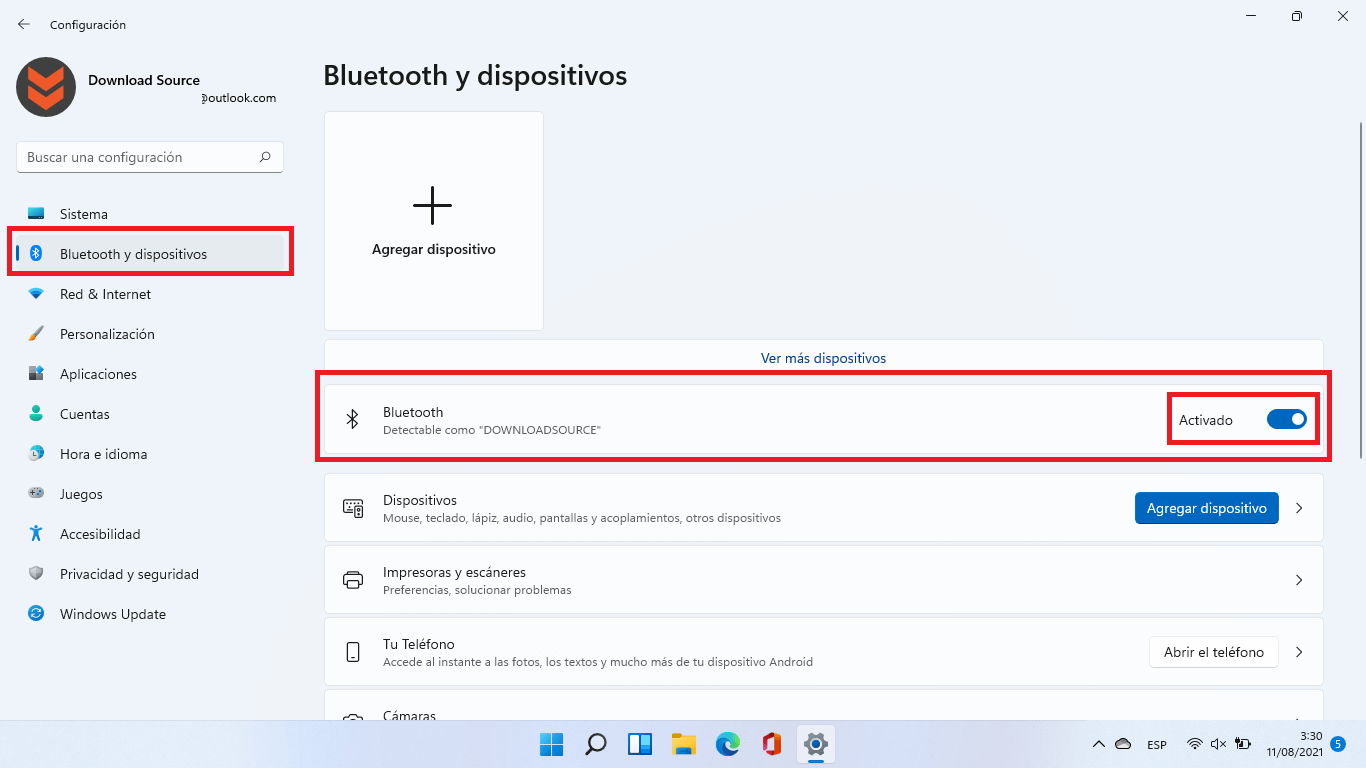Click the blue Agregar dispositivo button
Viewport: 1366px width, 768px height.
[1207, 508]
